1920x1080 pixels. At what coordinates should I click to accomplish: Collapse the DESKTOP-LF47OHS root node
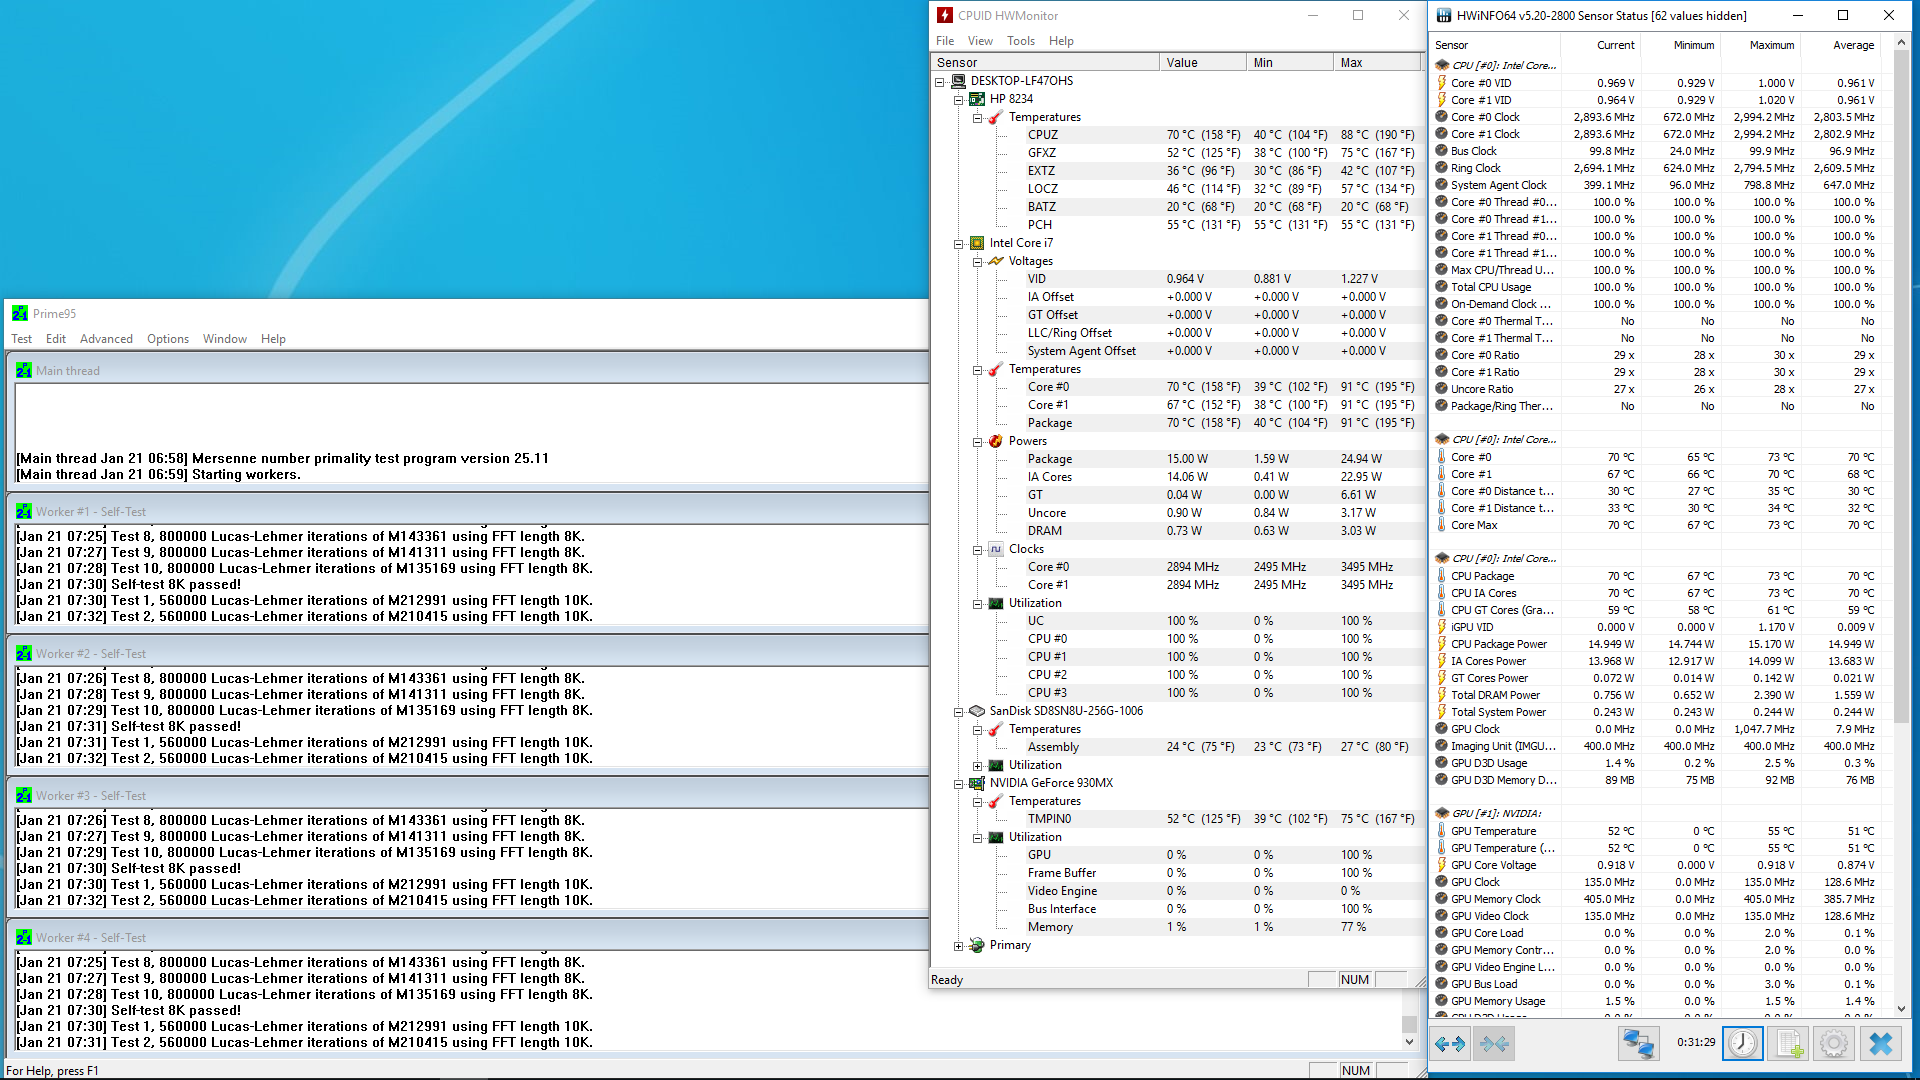940,82
